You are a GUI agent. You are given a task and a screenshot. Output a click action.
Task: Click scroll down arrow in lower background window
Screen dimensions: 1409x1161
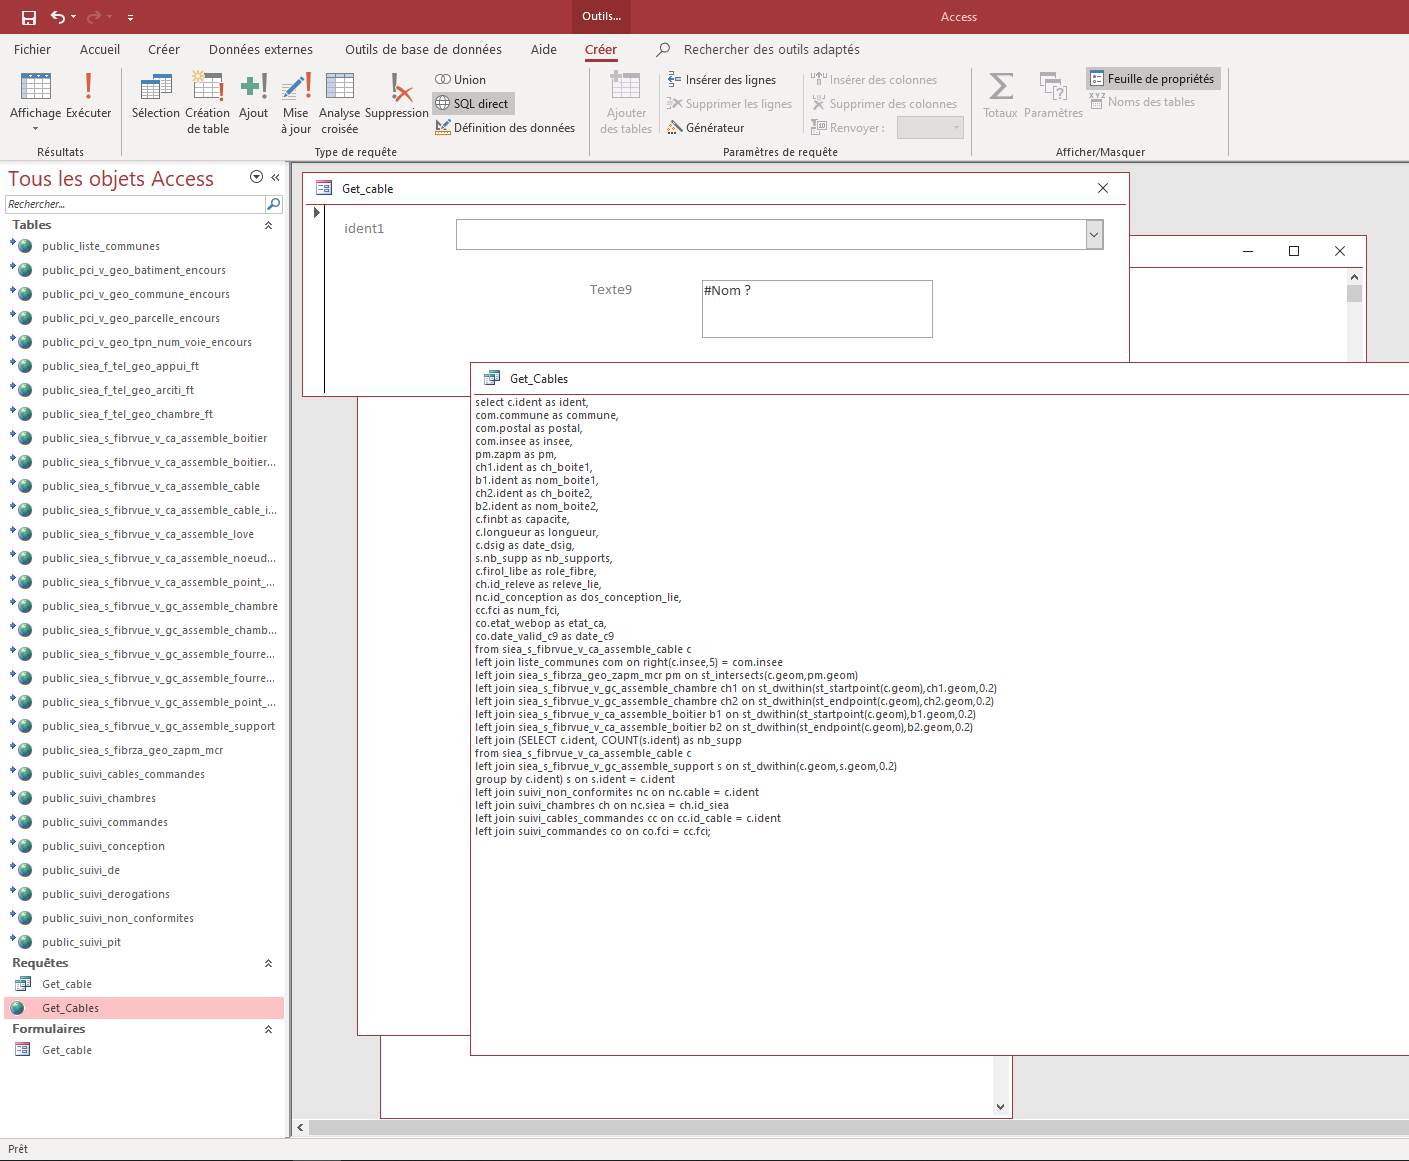click(1000, 1107)
